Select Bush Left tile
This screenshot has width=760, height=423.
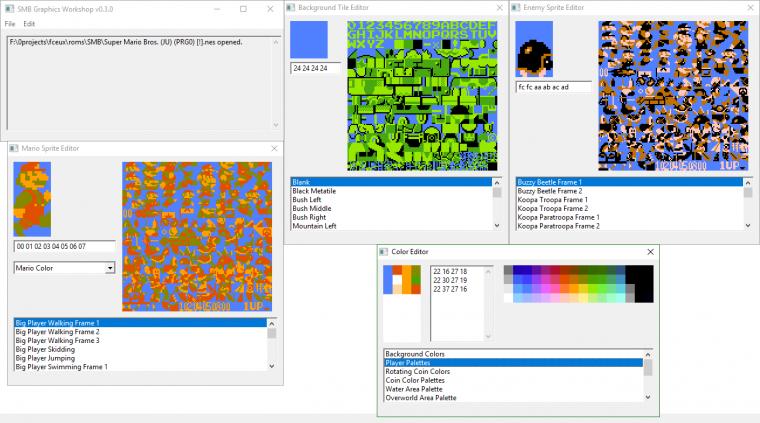(391, 200)
